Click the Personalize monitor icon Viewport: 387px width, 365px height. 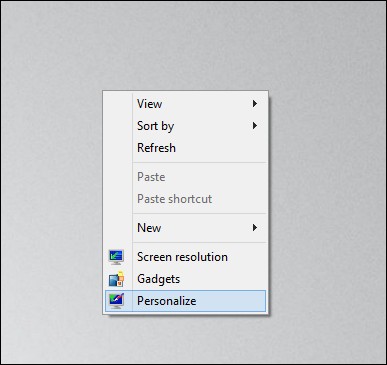click(116, 301)
